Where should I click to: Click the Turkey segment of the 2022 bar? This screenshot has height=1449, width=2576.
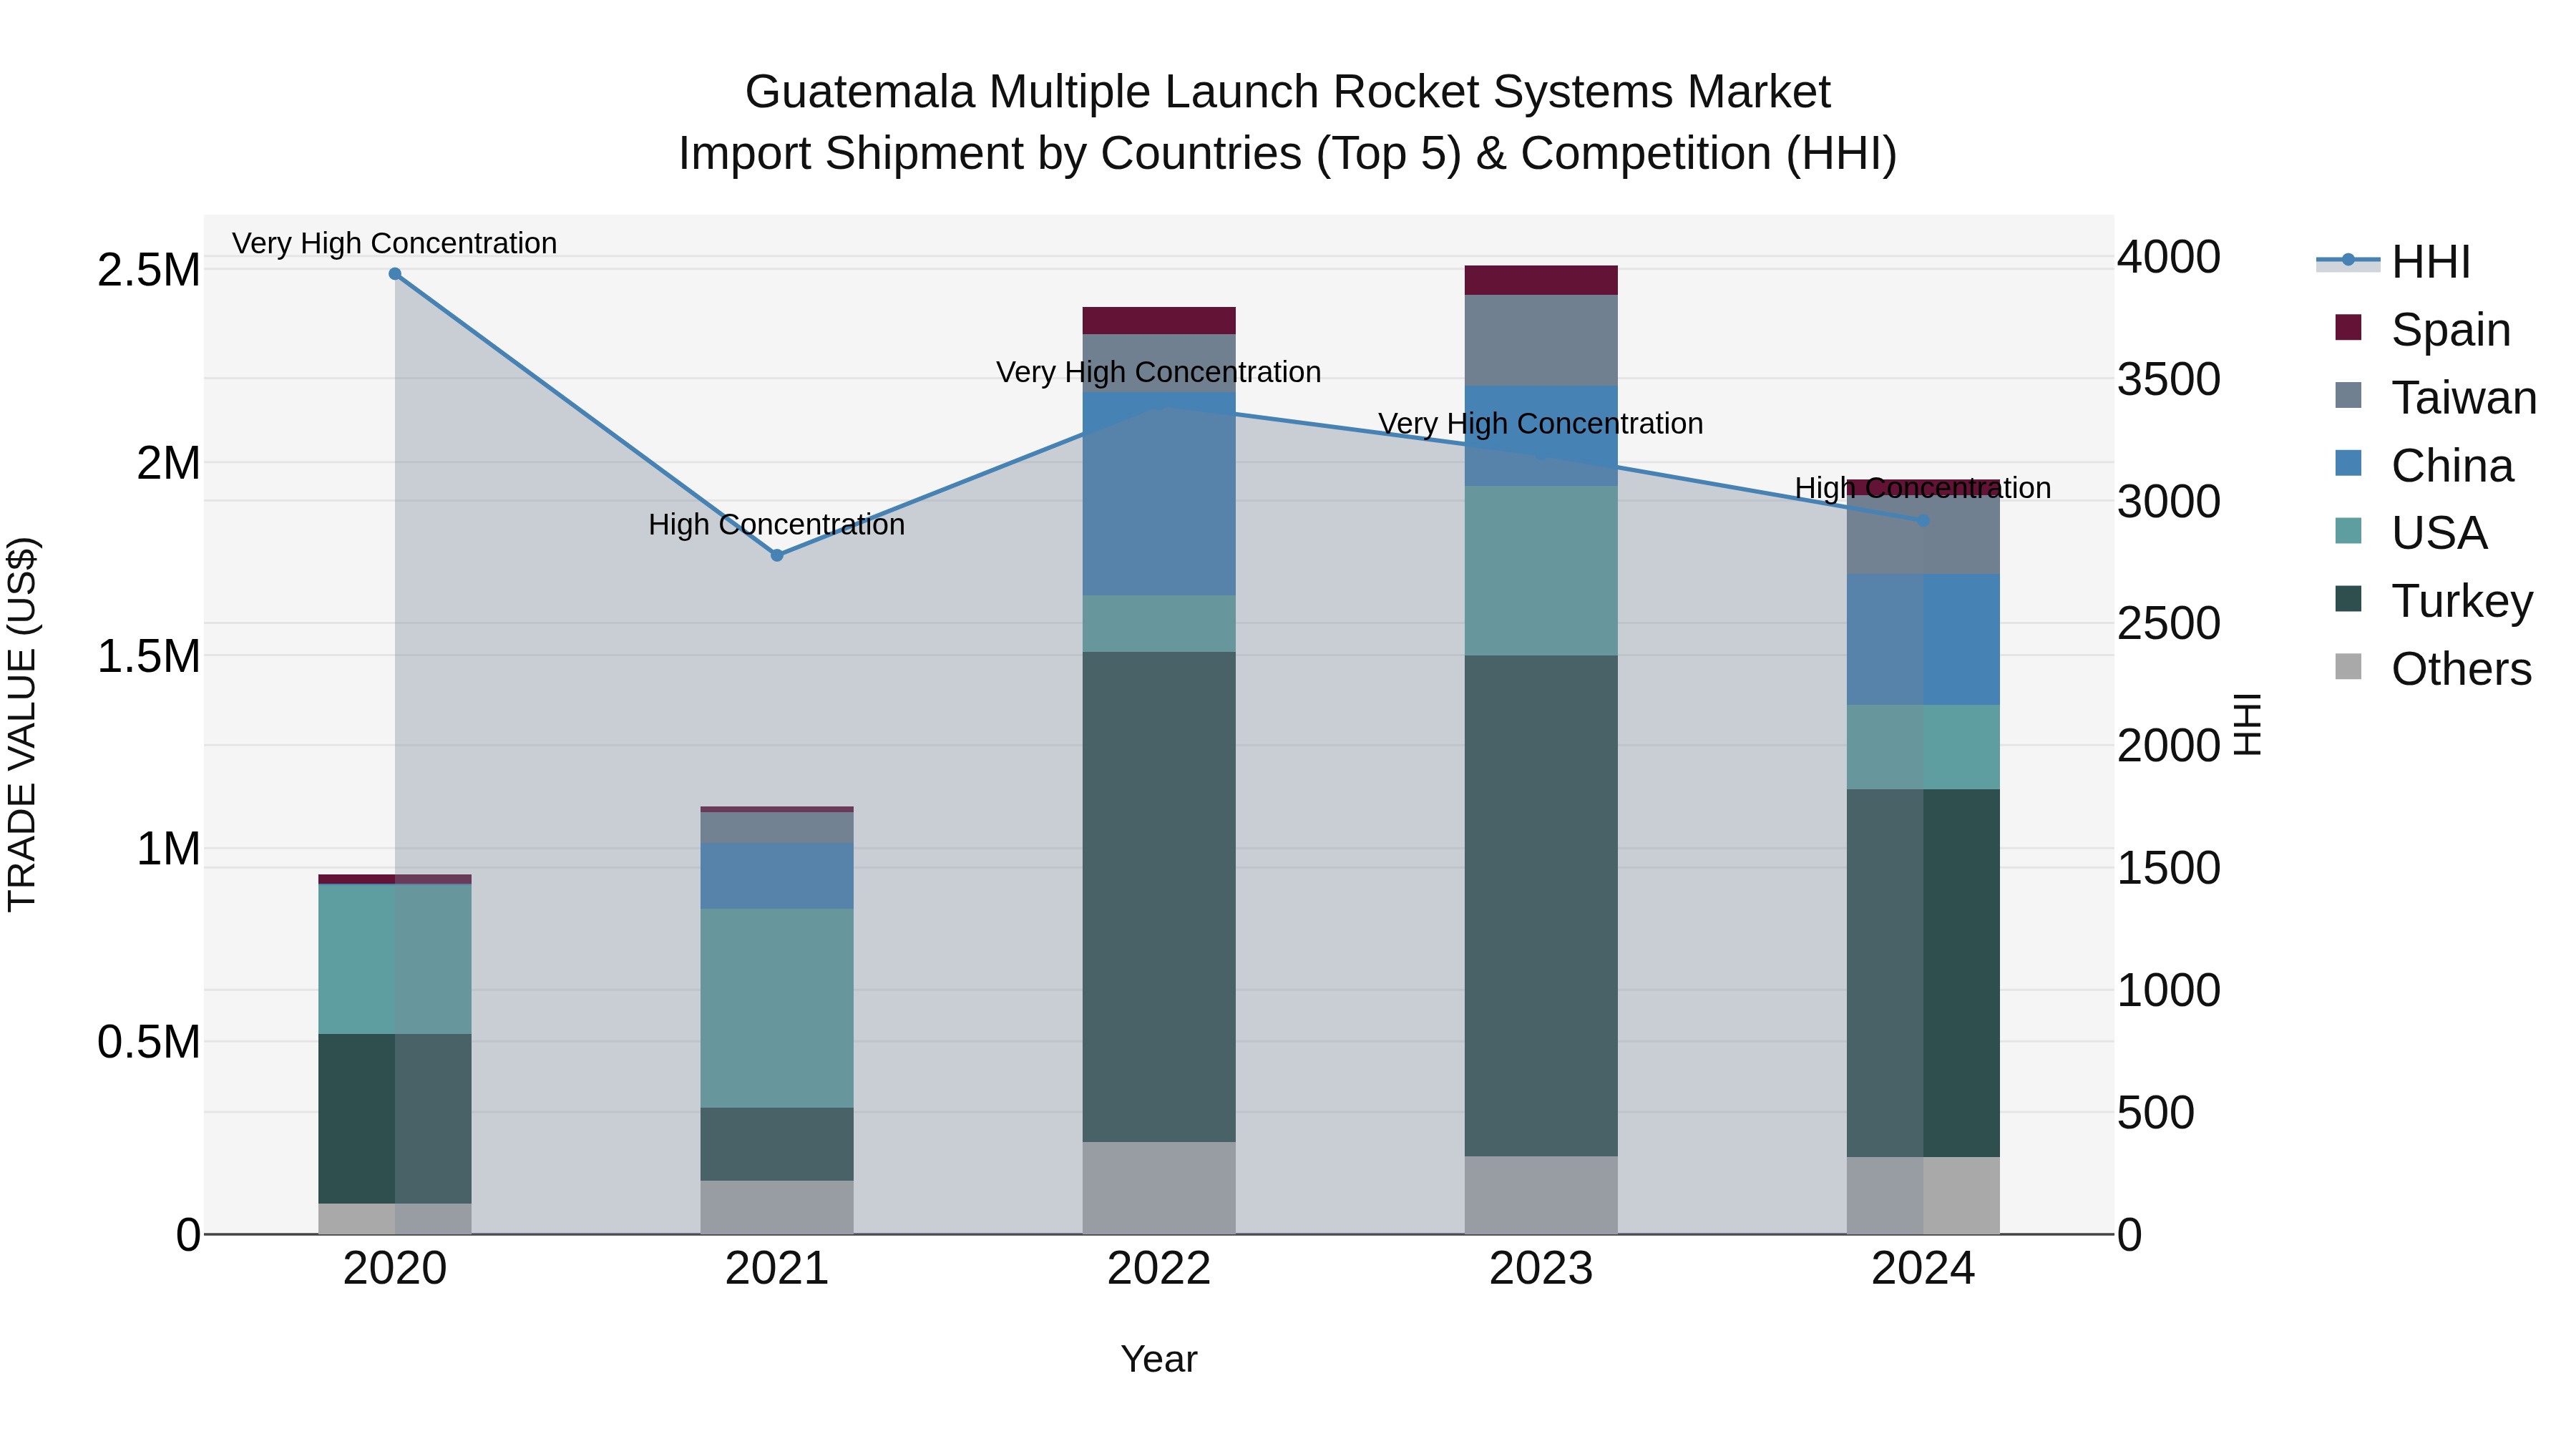tap(1159, 897)
